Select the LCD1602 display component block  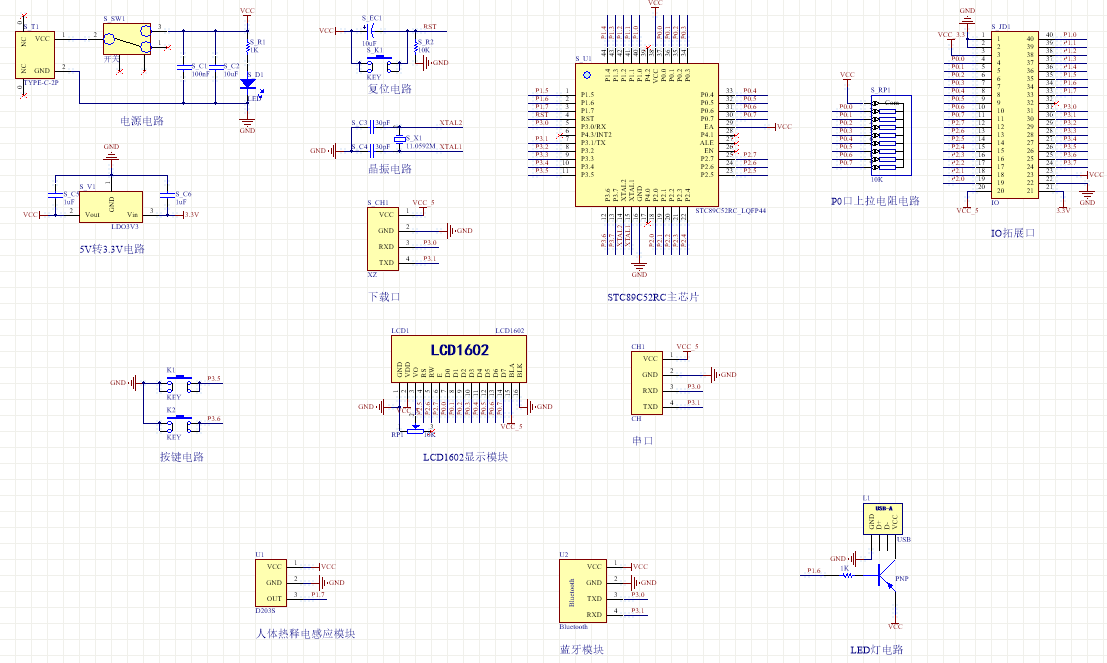point(459,359)
